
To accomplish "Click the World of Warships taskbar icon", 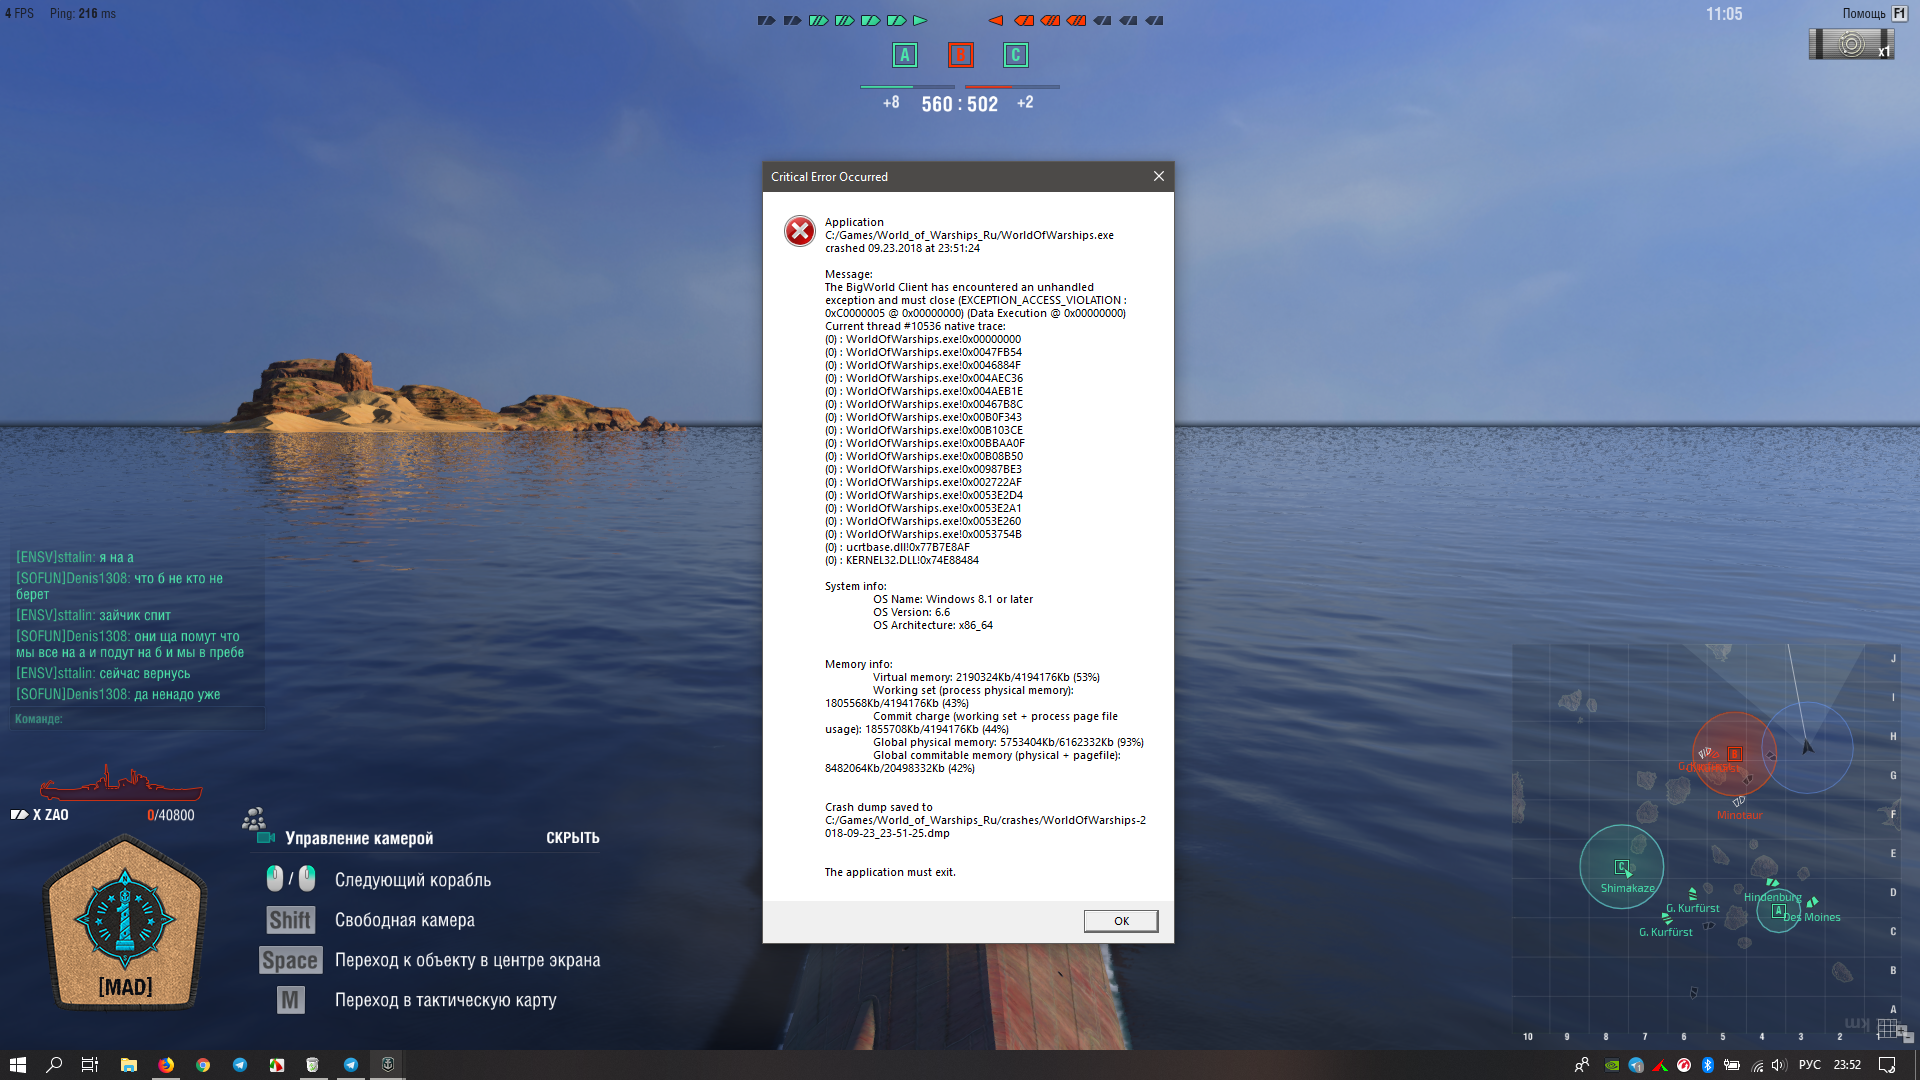I will tap(388, 1064).
